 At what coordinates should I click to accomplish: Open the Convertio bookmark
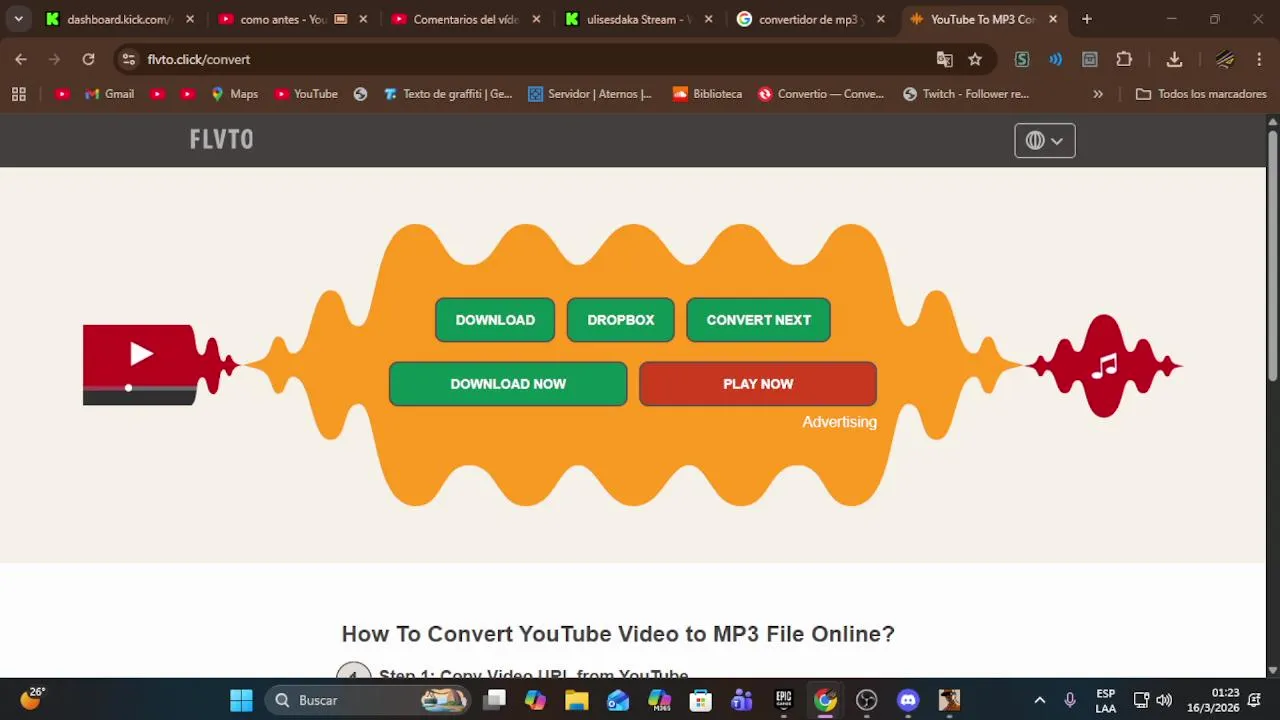821,94
